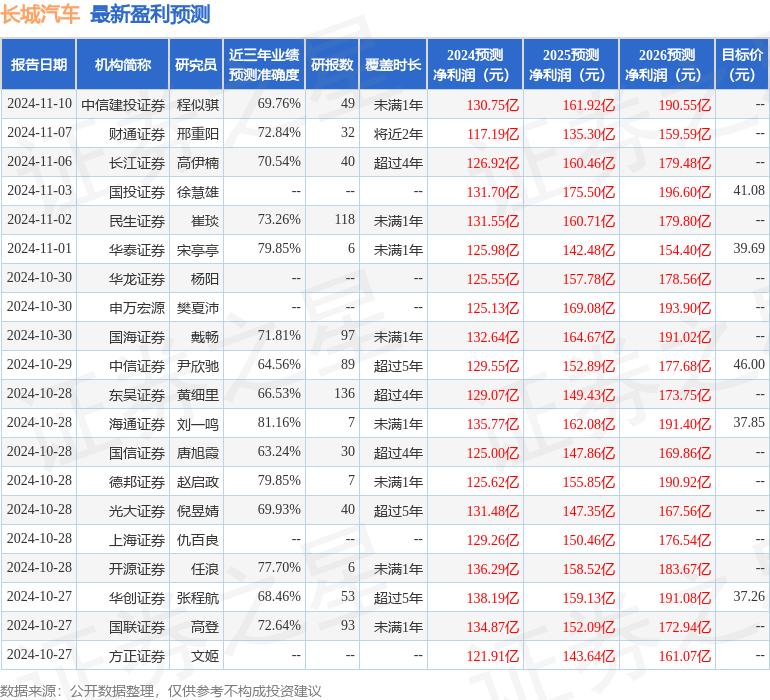Click the 近三年业绩预测准确度 header
Viewport: 770px width, 700px height.
[264, 64]
